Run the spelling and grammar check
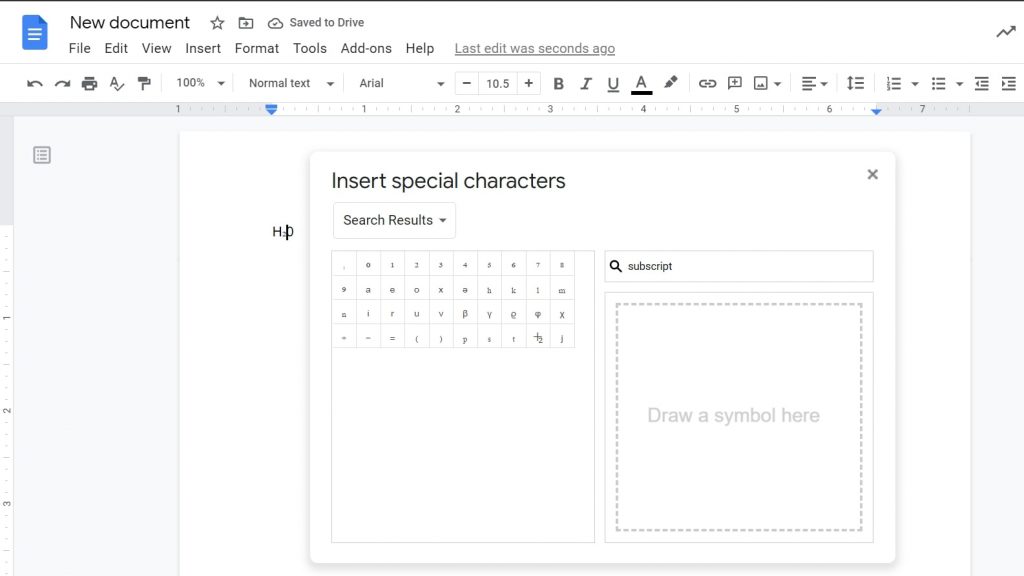 click(117, 83)
